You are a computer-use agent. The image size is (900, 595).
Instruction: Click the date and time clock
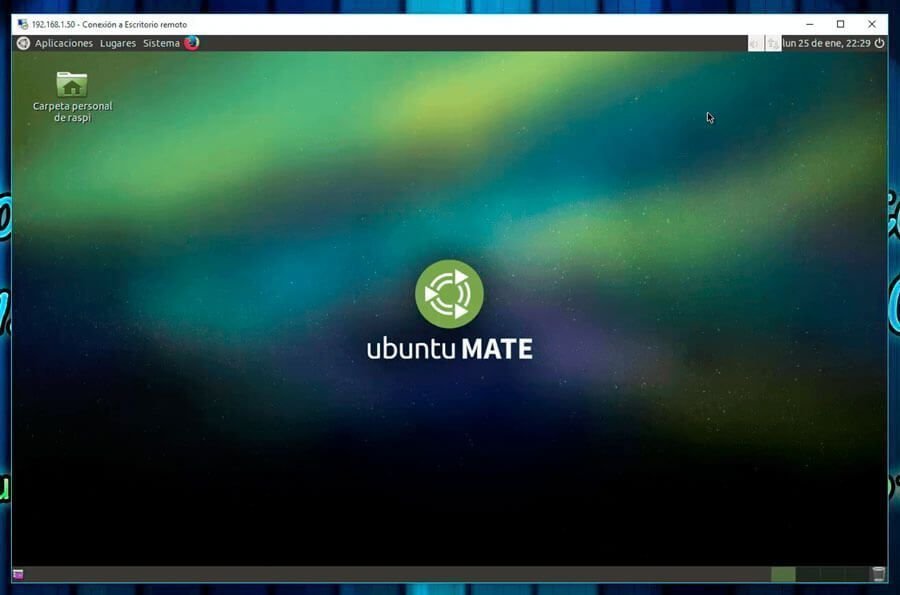pyautogui.click(x=827, y=44)
